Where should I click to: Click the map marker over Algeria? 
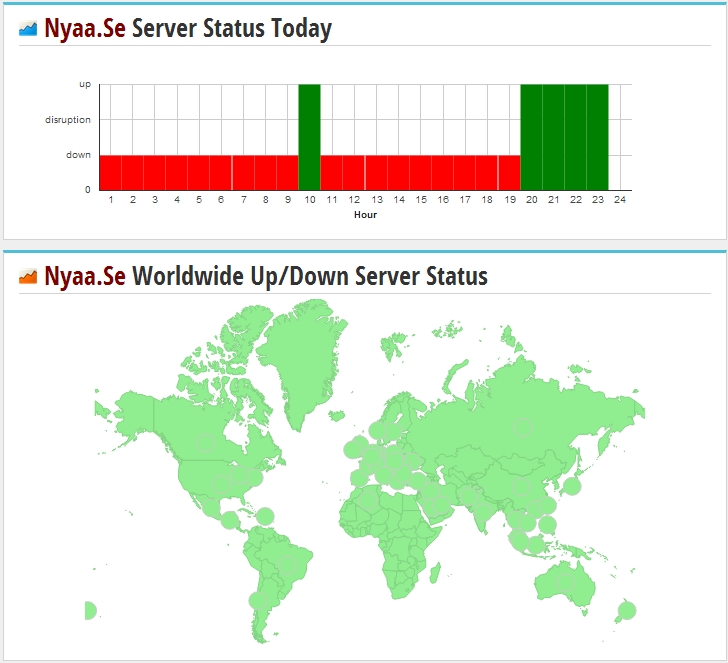coord(368,500)
